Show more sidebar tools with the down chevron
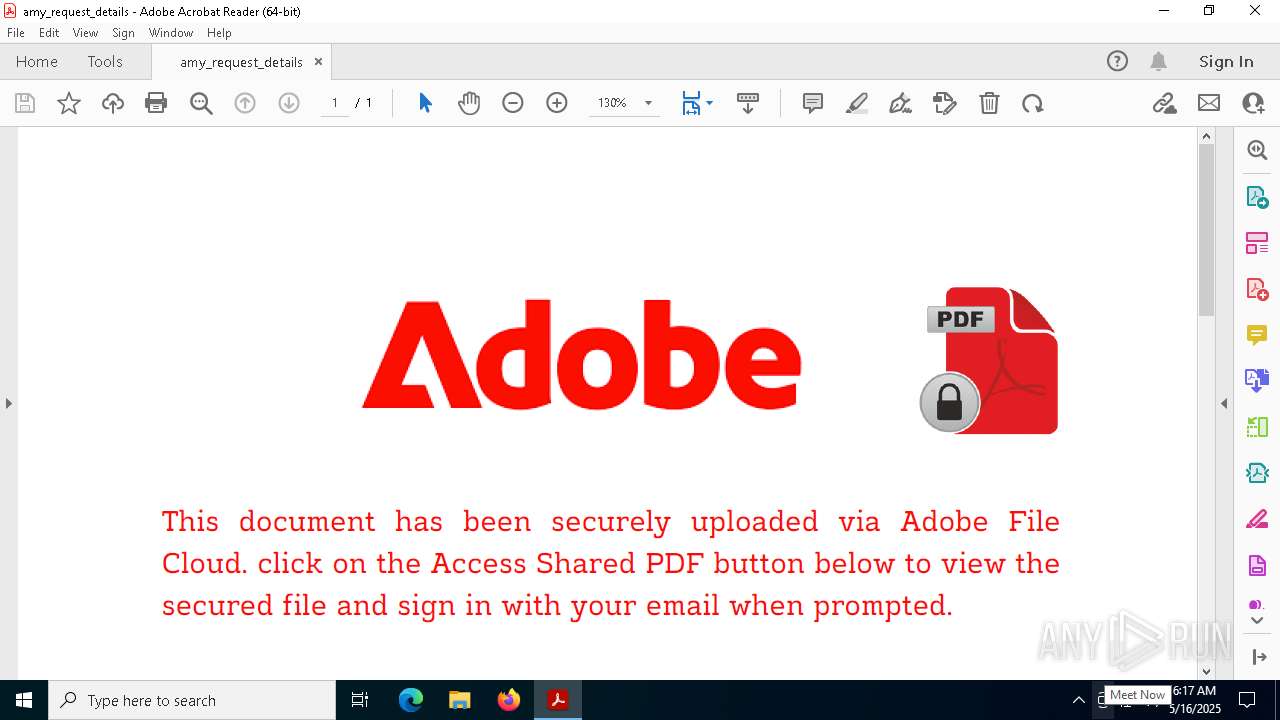This screenshot has height=720, width=1280. coord(1257,620)
